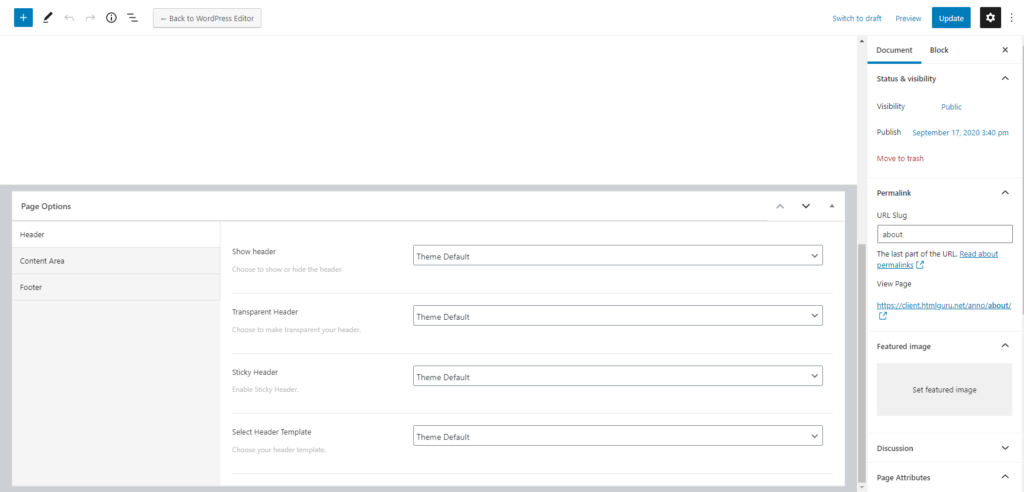1024x492 pixels.
Task: Open the block navigation list icon
Action: [132, 18]
